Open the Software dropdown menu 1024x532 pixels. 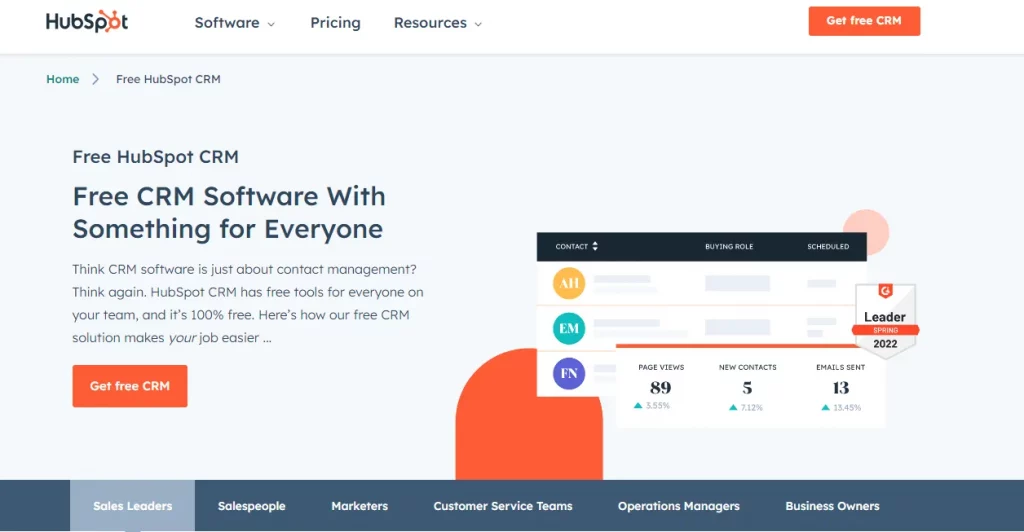coord(234,23)
